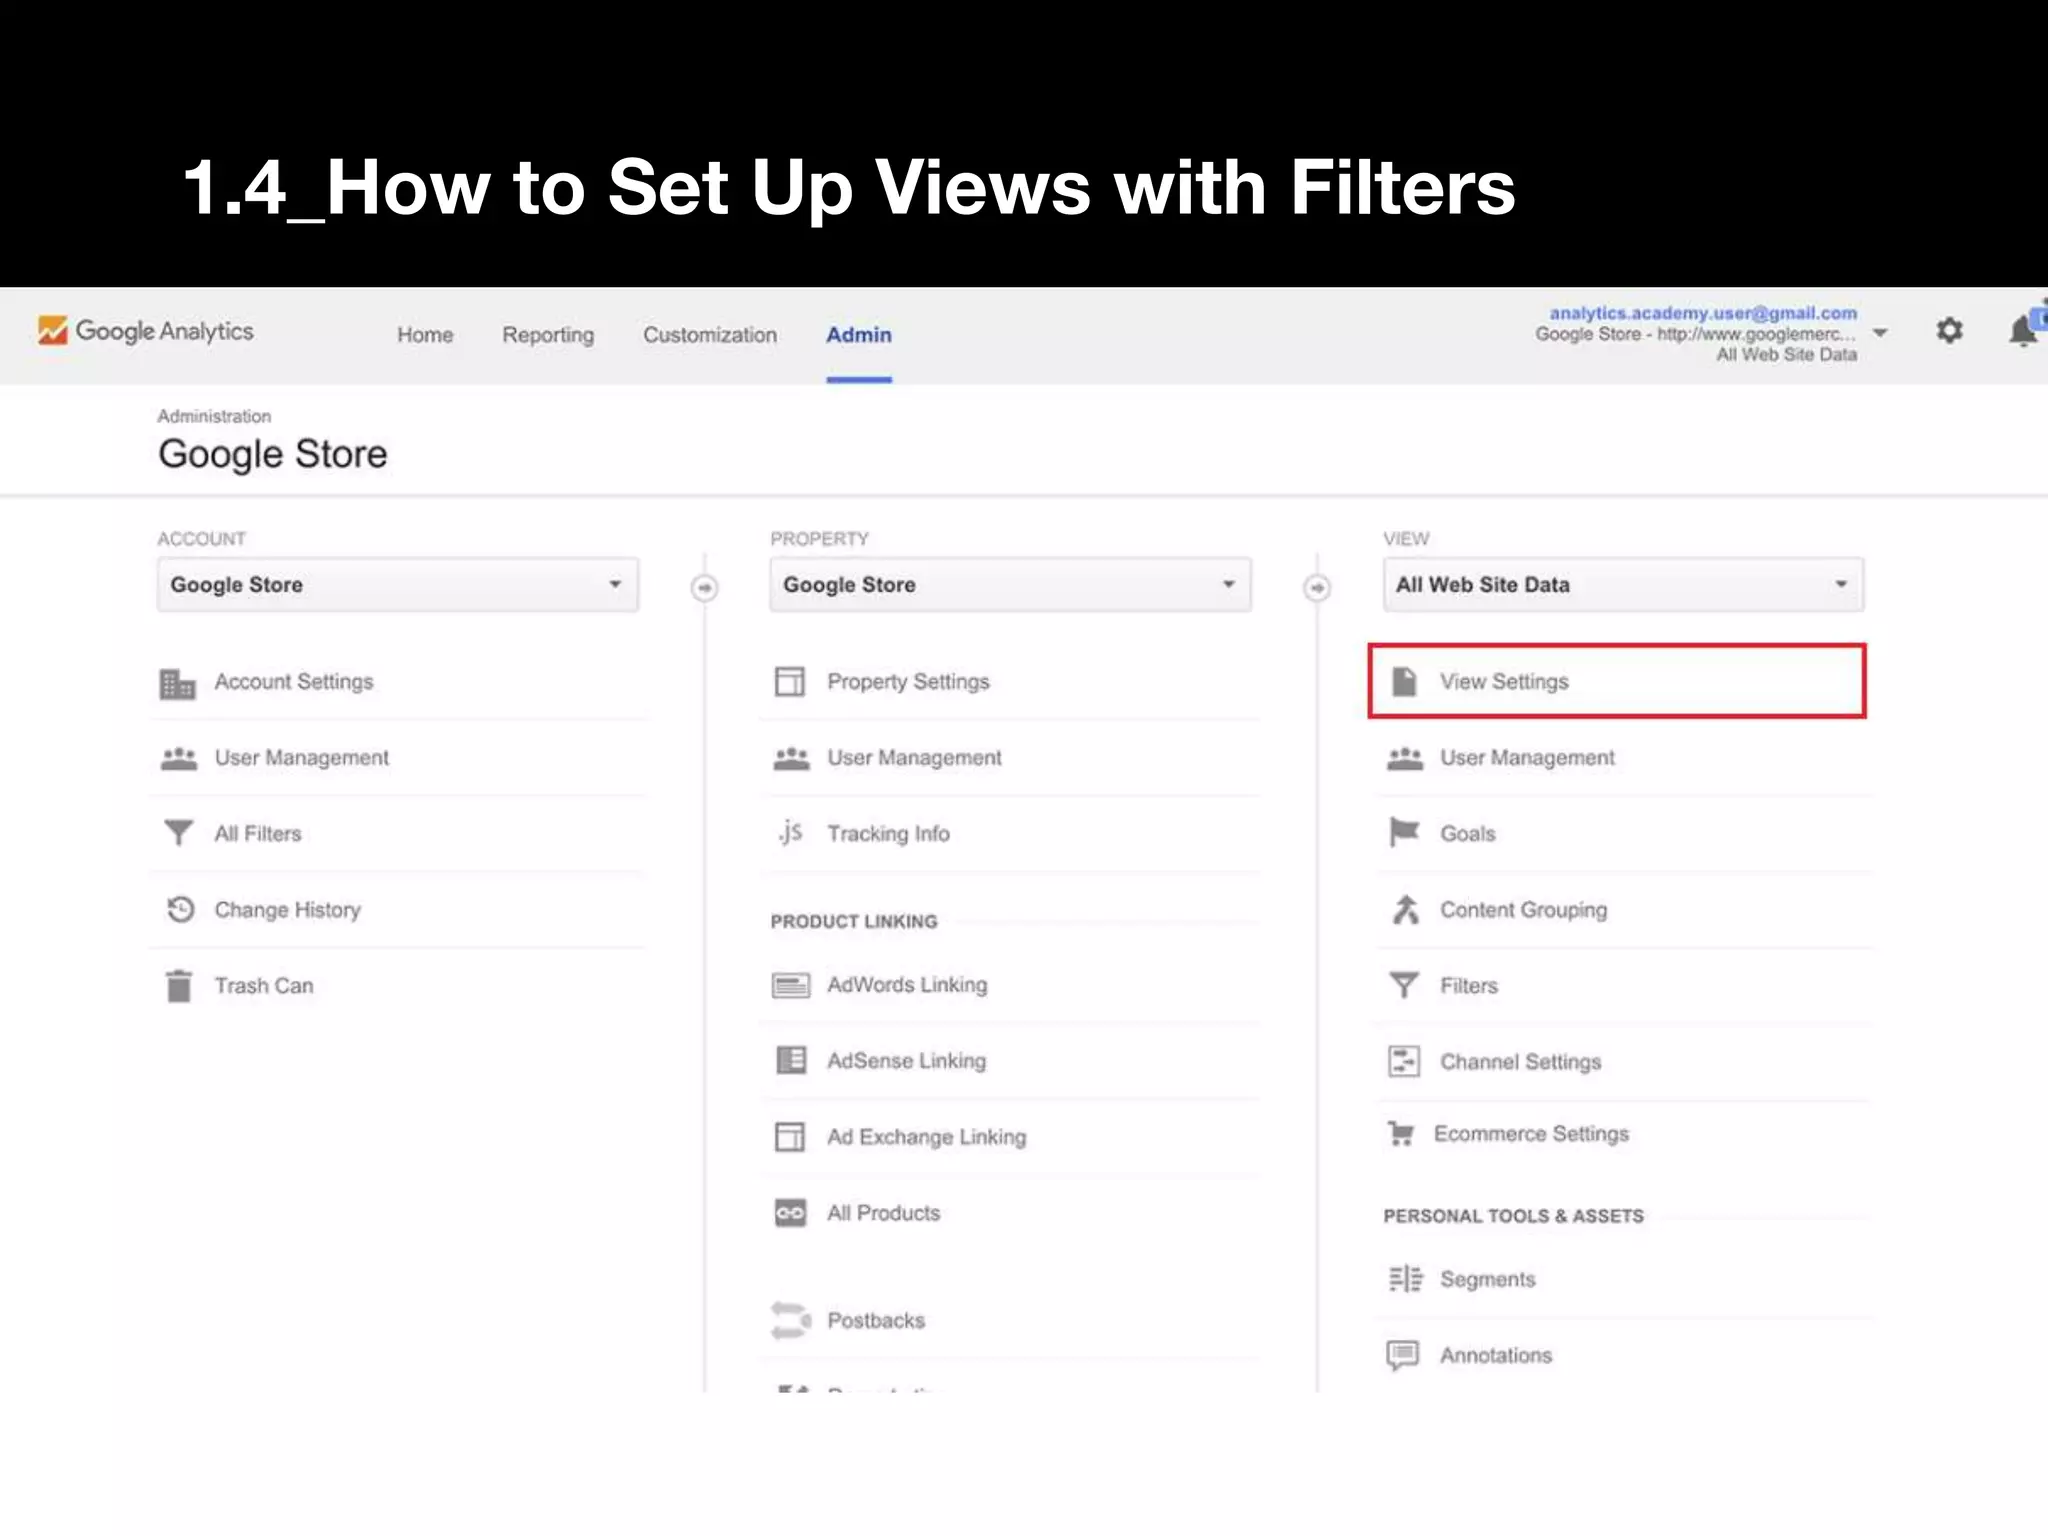Viewport: 2048px width, 1536px height.
Task: Switch to the Reporting tab
Action: (548, 335)
